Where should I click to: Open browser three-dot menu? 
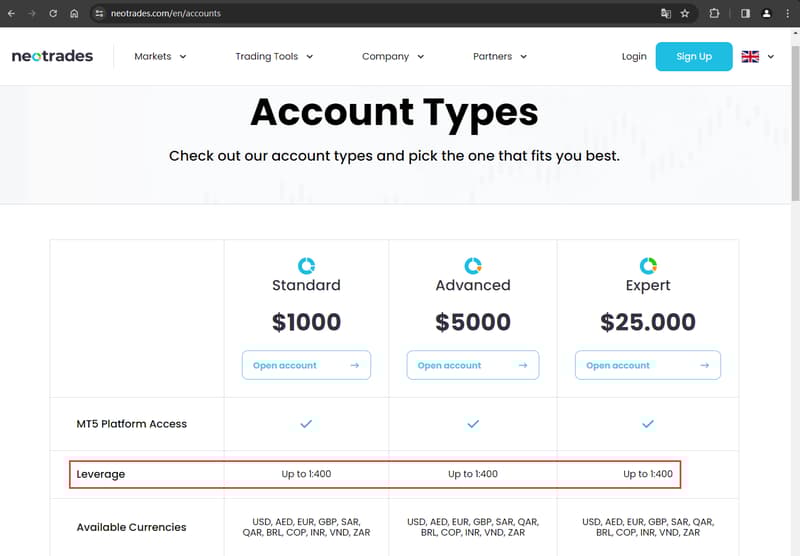pyautogui.click(x=787, y=14)
